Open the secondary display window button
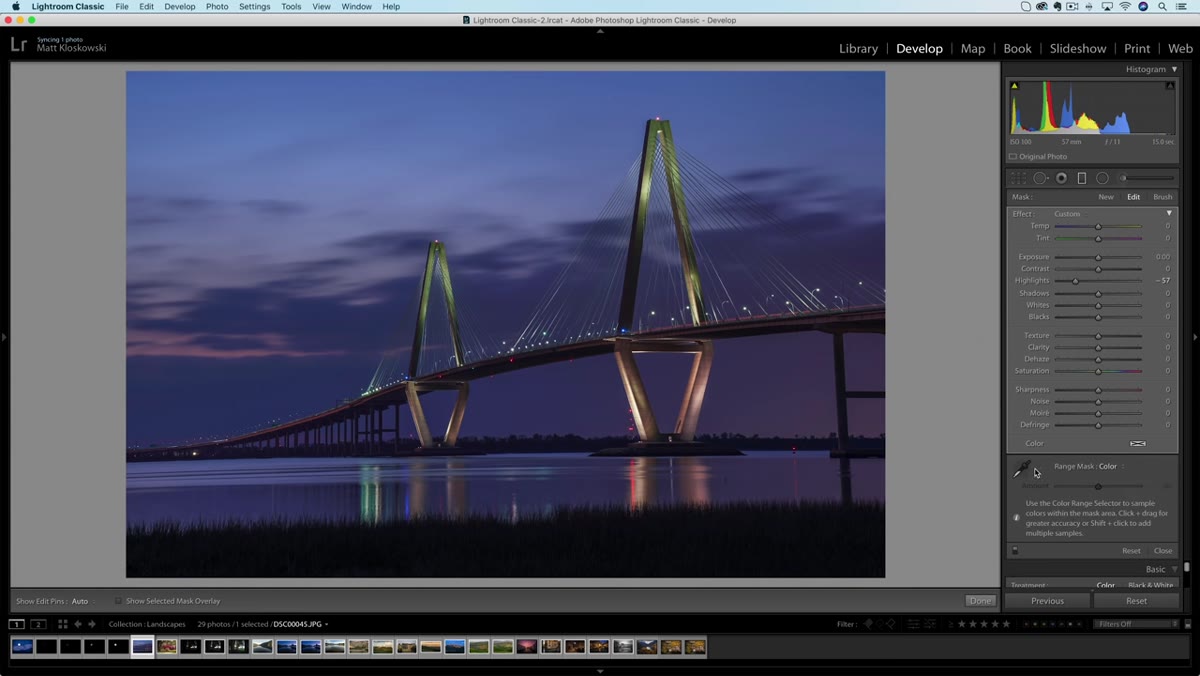The image size is (1200, 676). (x=38, y=624)
